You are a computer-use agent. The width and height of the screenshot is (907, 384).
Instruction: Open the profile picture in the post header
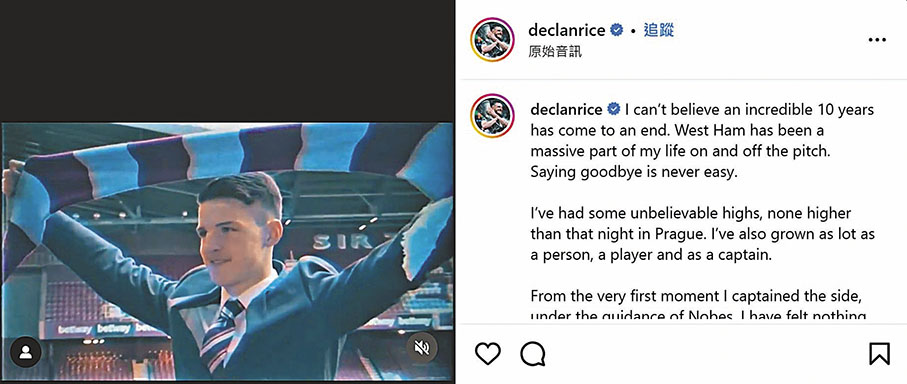(x=492, y=39)
